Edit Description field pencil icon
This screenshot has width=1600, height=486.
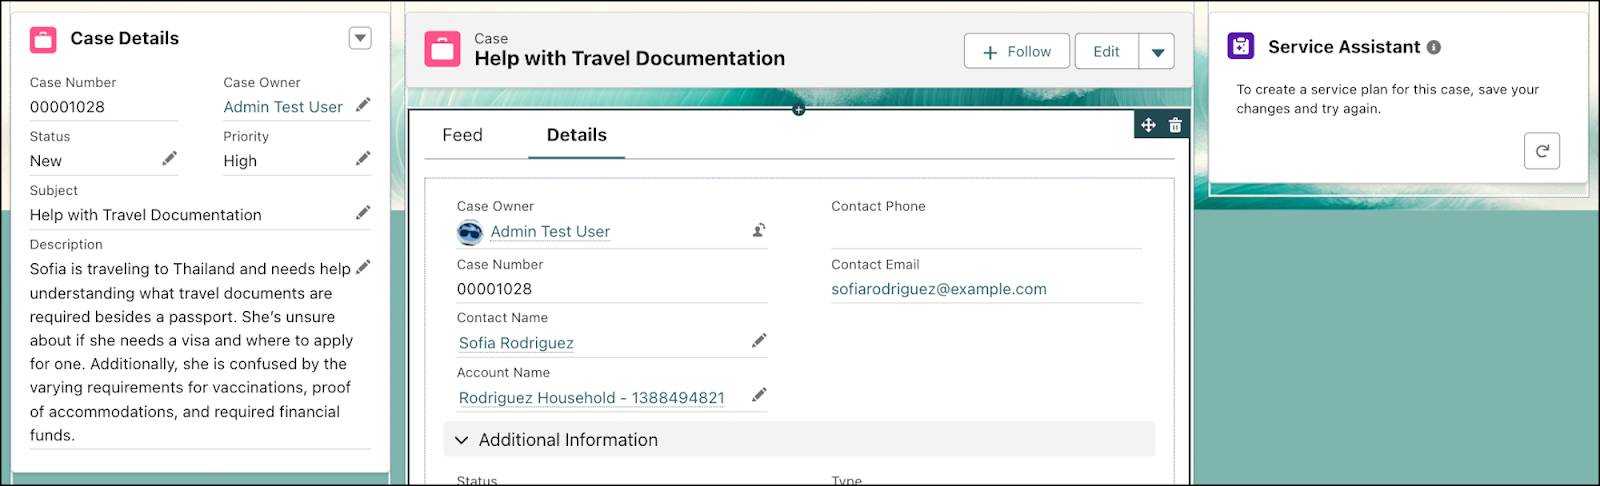pyautogui.click(x=363, y=267)
